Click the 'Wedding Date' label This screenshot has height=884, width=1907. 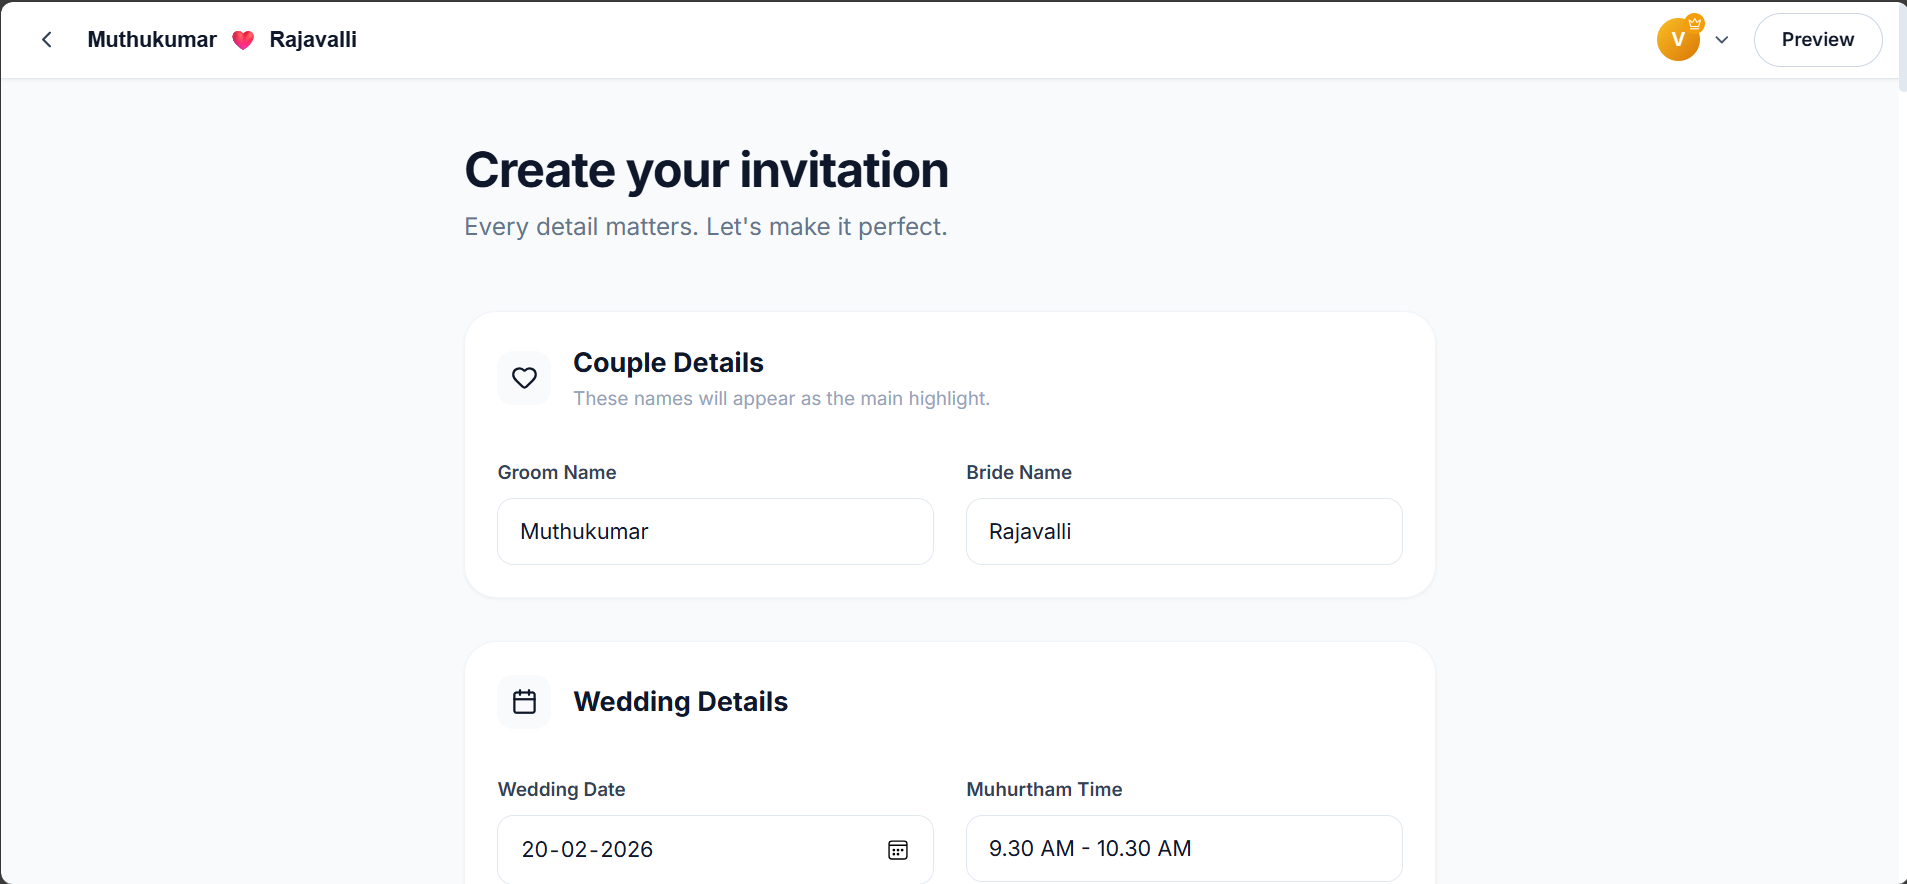tap(562, 790)
